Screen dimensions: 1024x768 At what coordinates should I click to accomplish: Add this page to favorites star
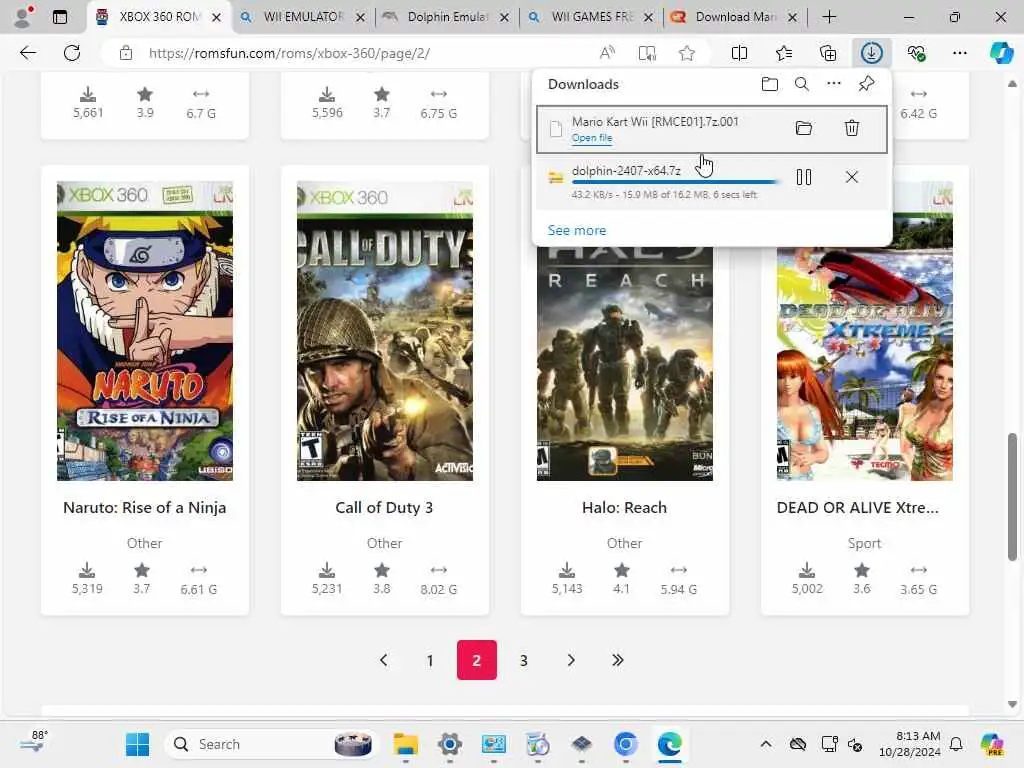[686, 53]
